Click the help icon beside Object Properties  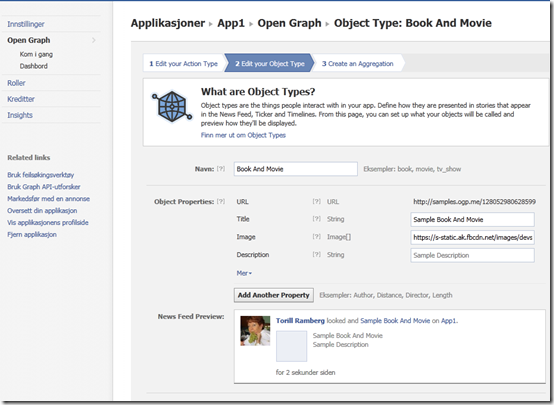click(221, 201)
